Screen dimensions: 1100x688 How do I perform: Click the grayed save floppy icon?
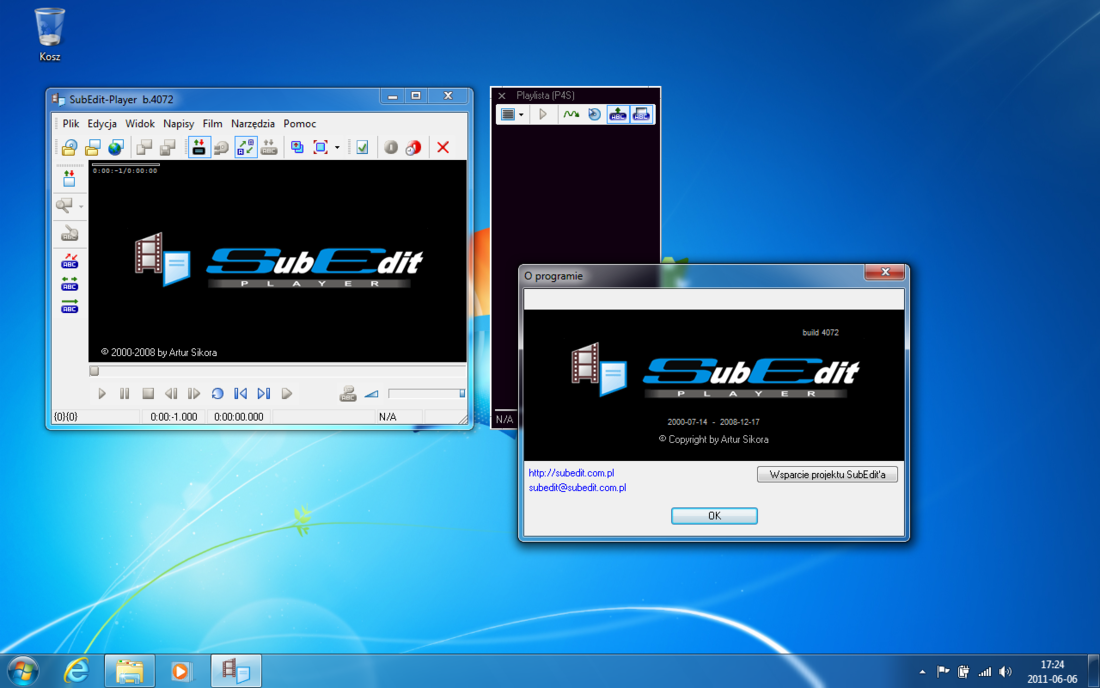(x=168, y=147)
